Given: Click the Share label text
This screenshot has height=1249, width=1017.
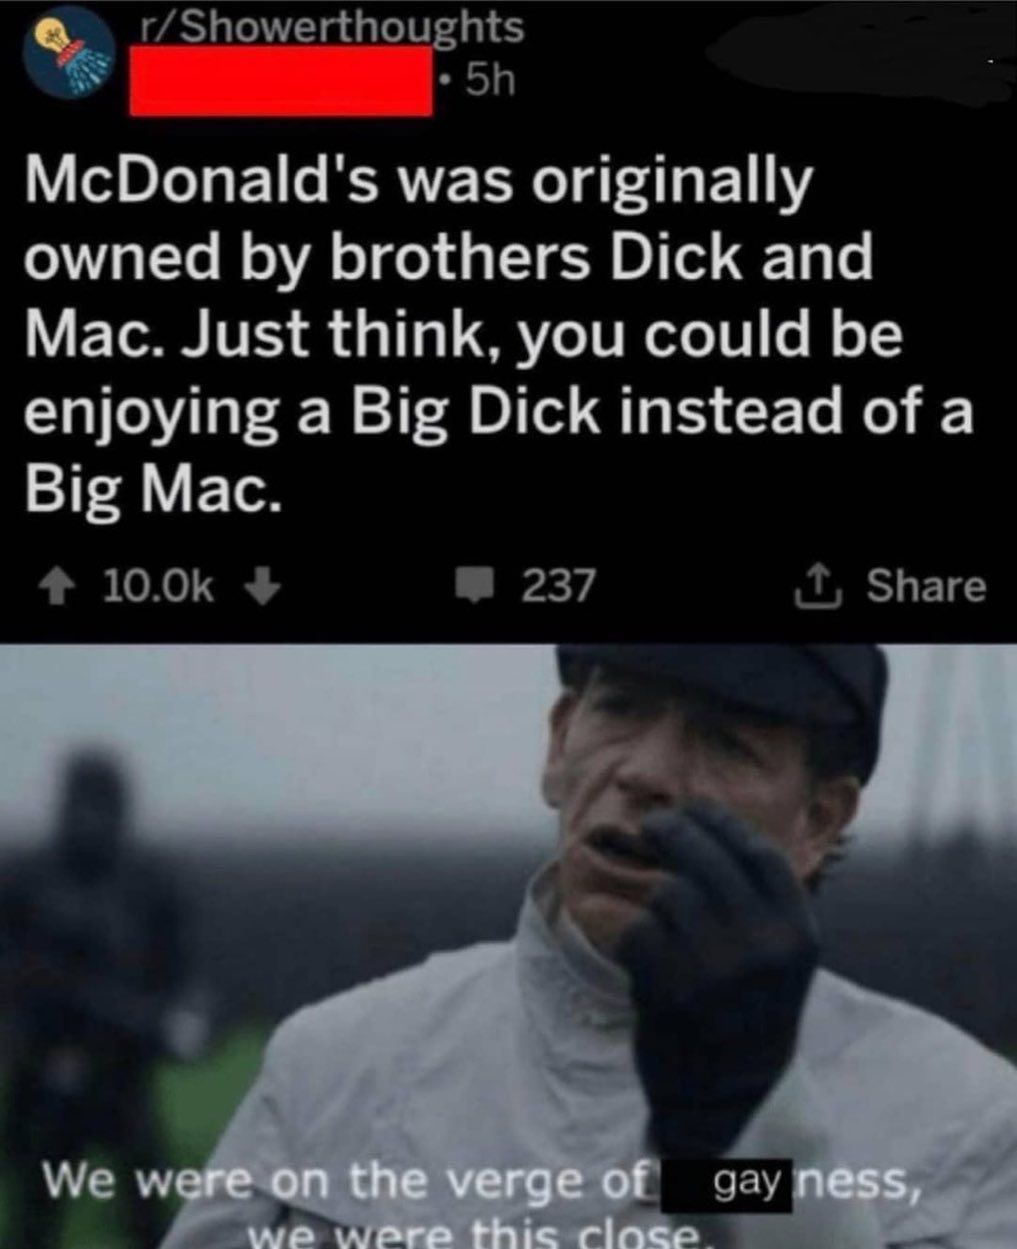Looking at the screenshot, I should [x=926, y=586].
